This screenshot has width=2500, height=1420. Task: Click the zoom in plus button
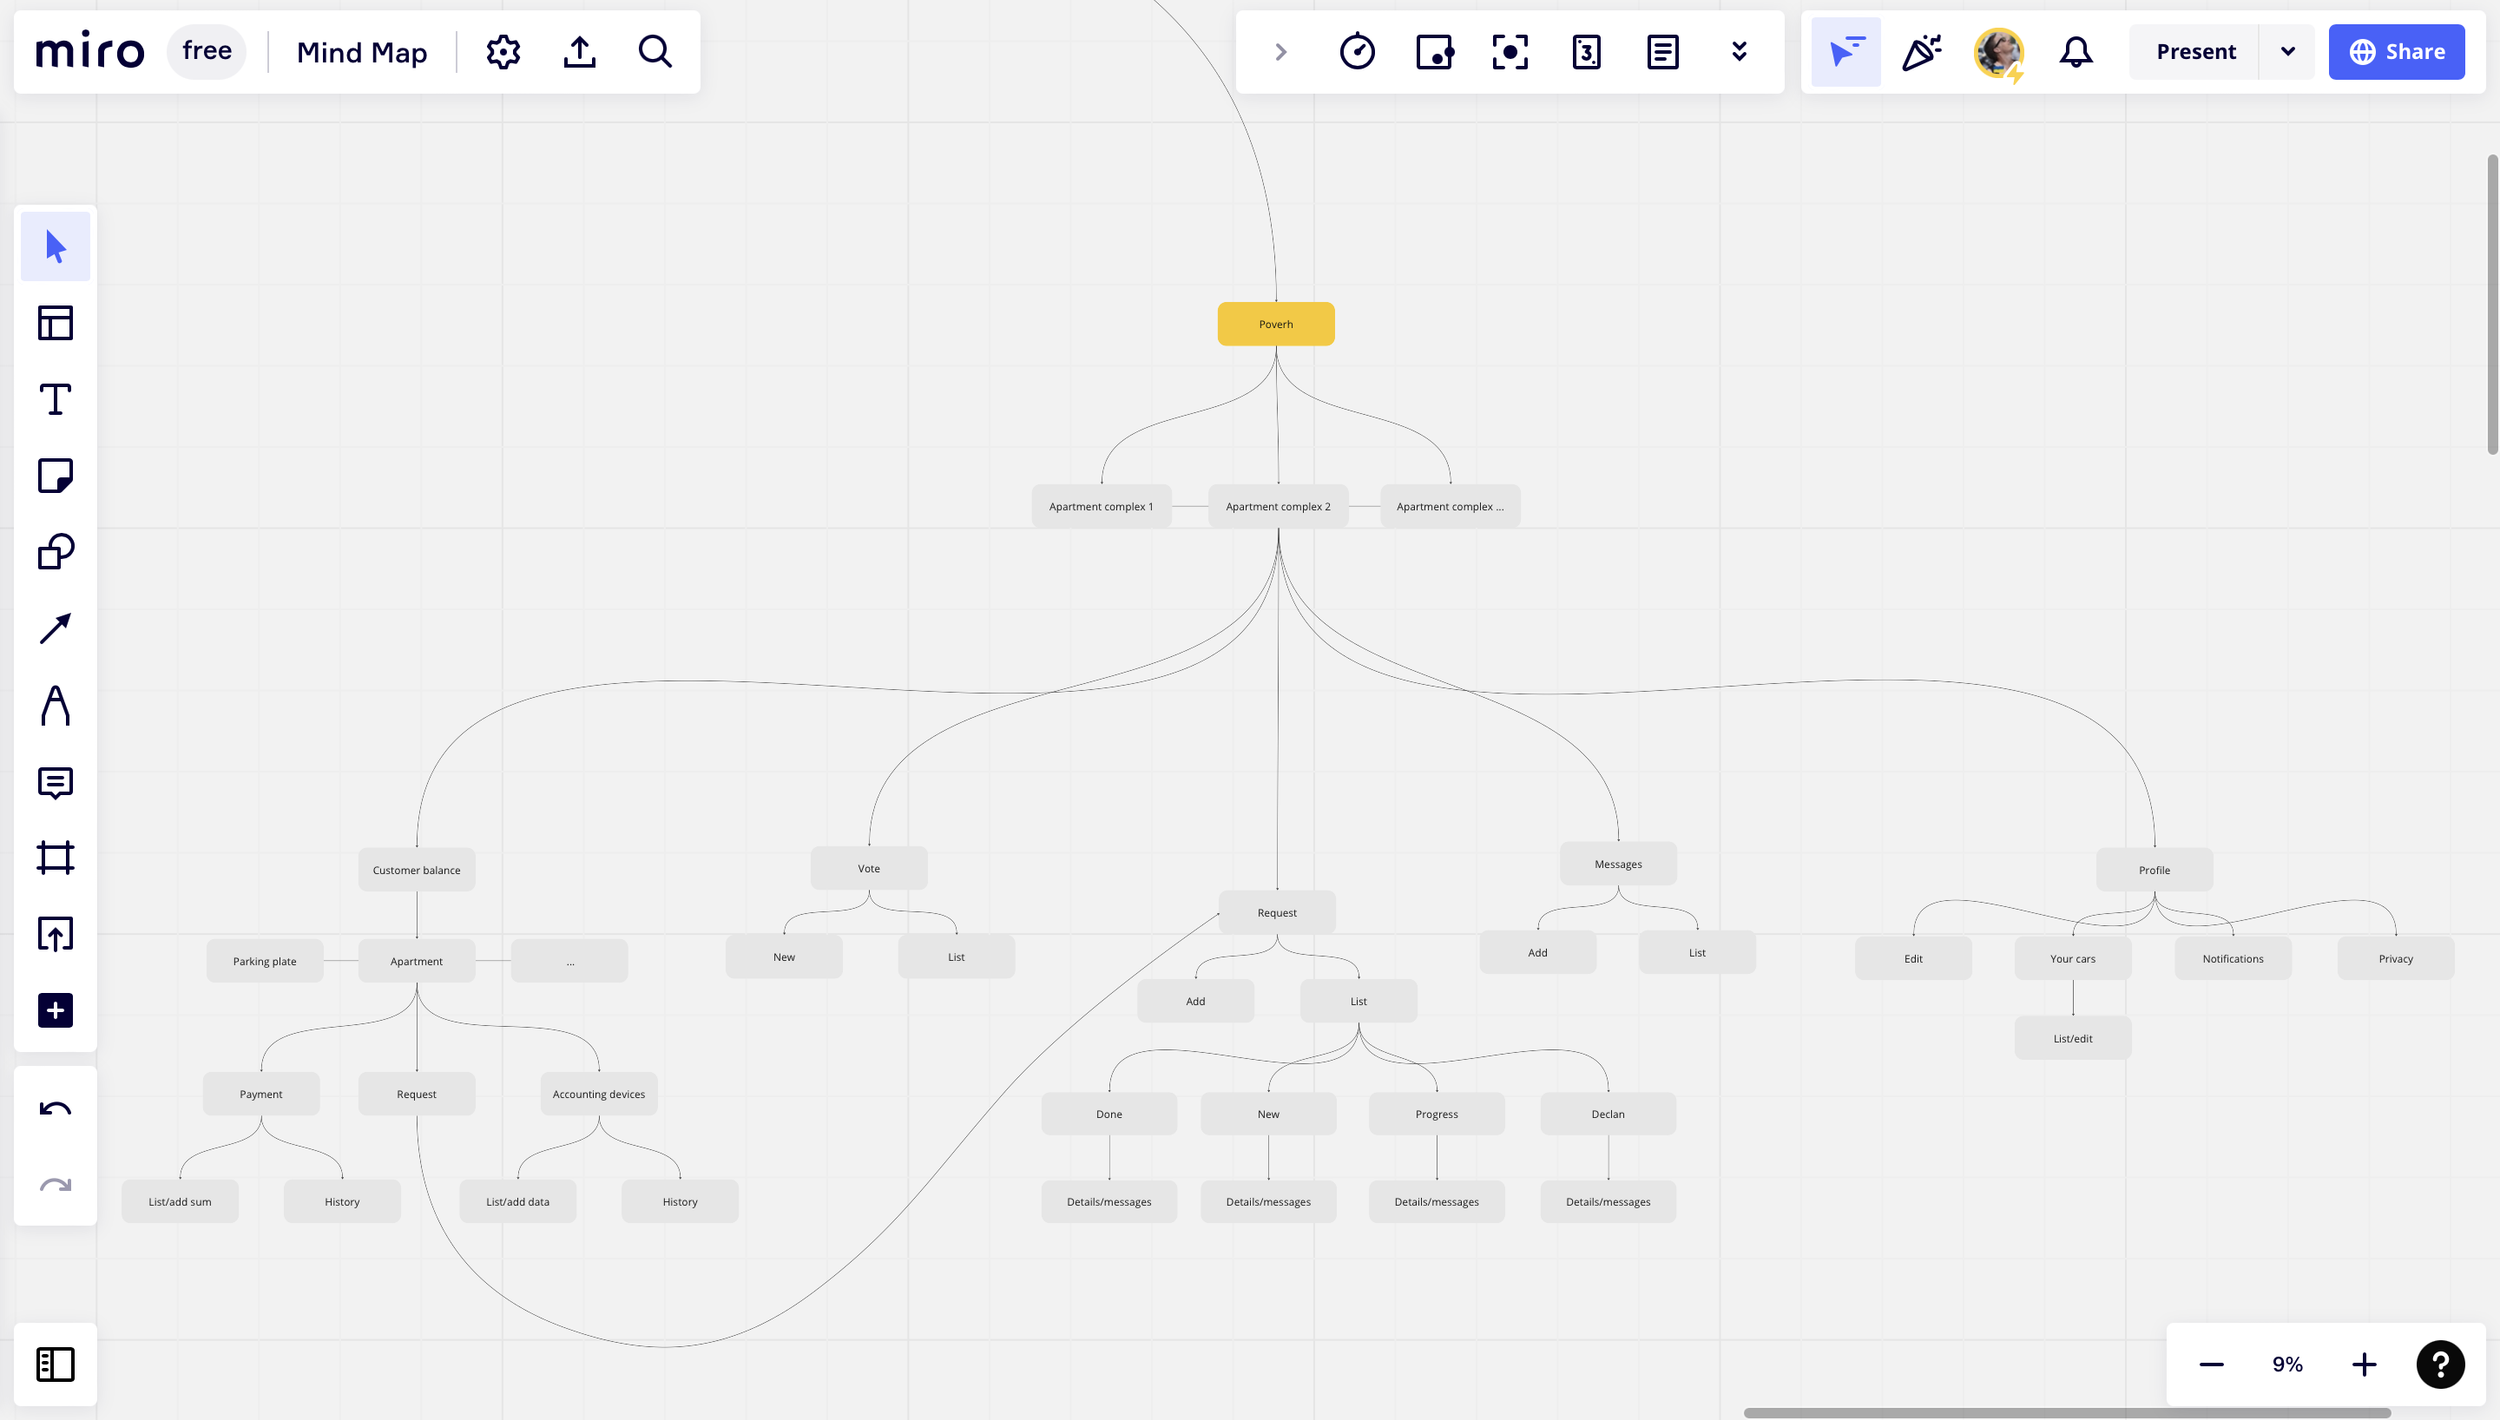tap(2364, 1364)
